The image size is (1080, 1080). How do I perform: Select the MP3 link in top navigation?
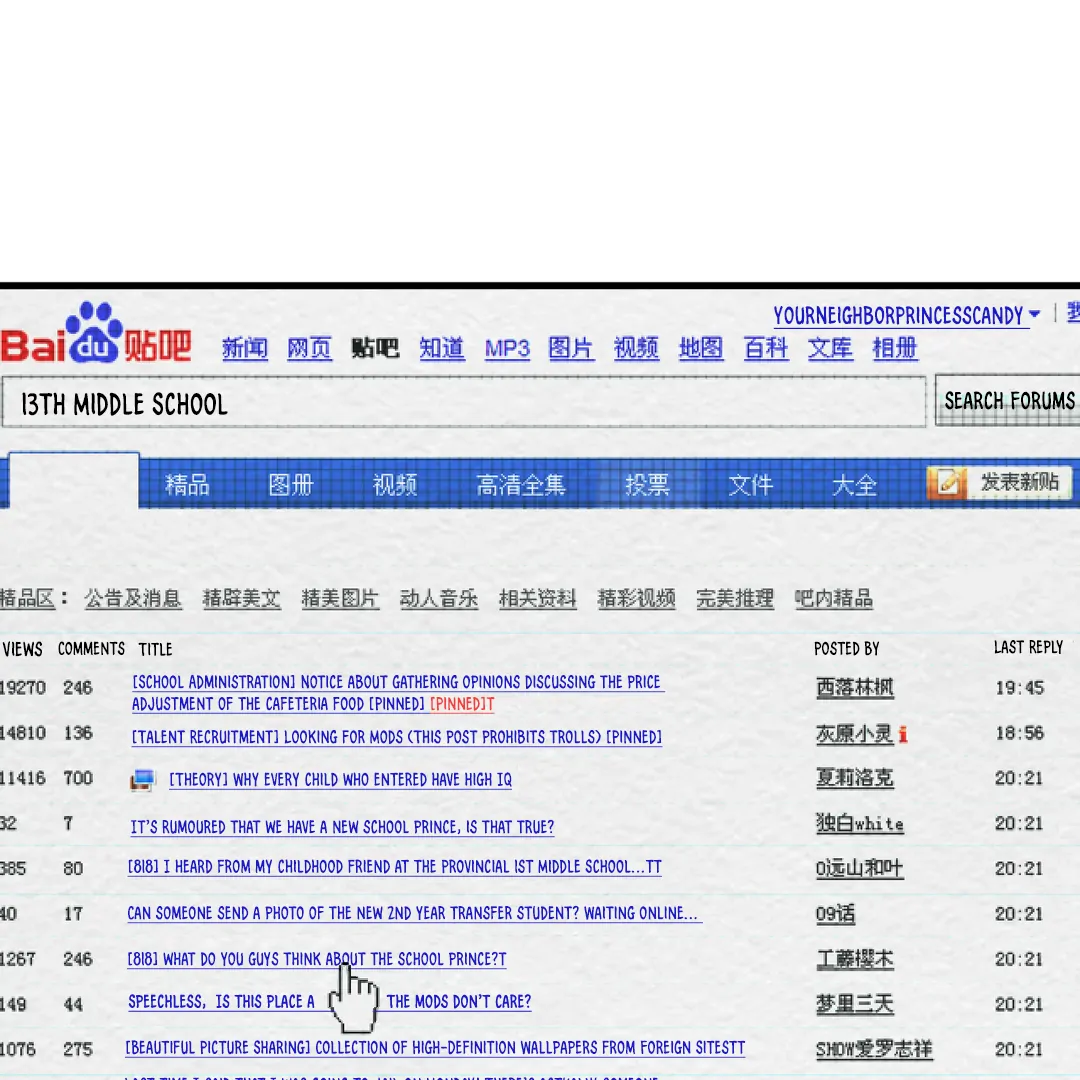(x=507, y=348)
